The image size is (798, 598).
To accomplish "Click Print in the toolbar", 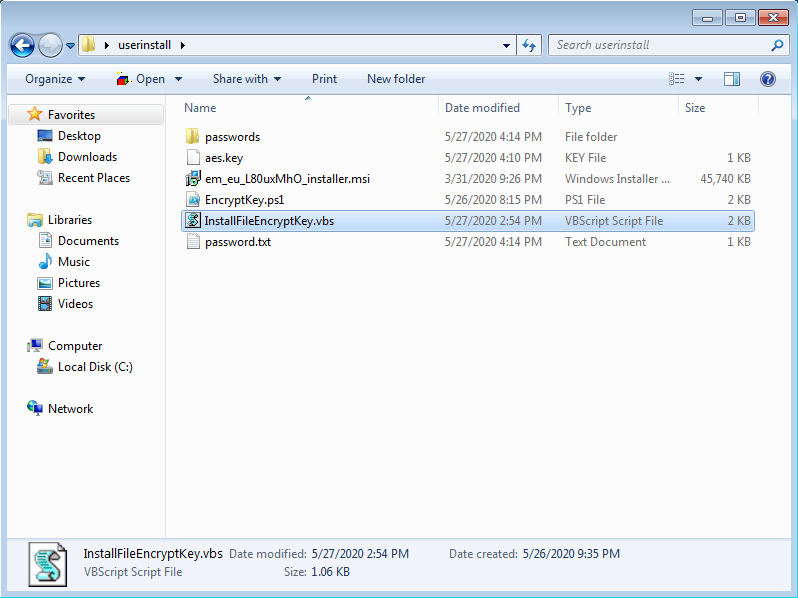I will point(324,79).
